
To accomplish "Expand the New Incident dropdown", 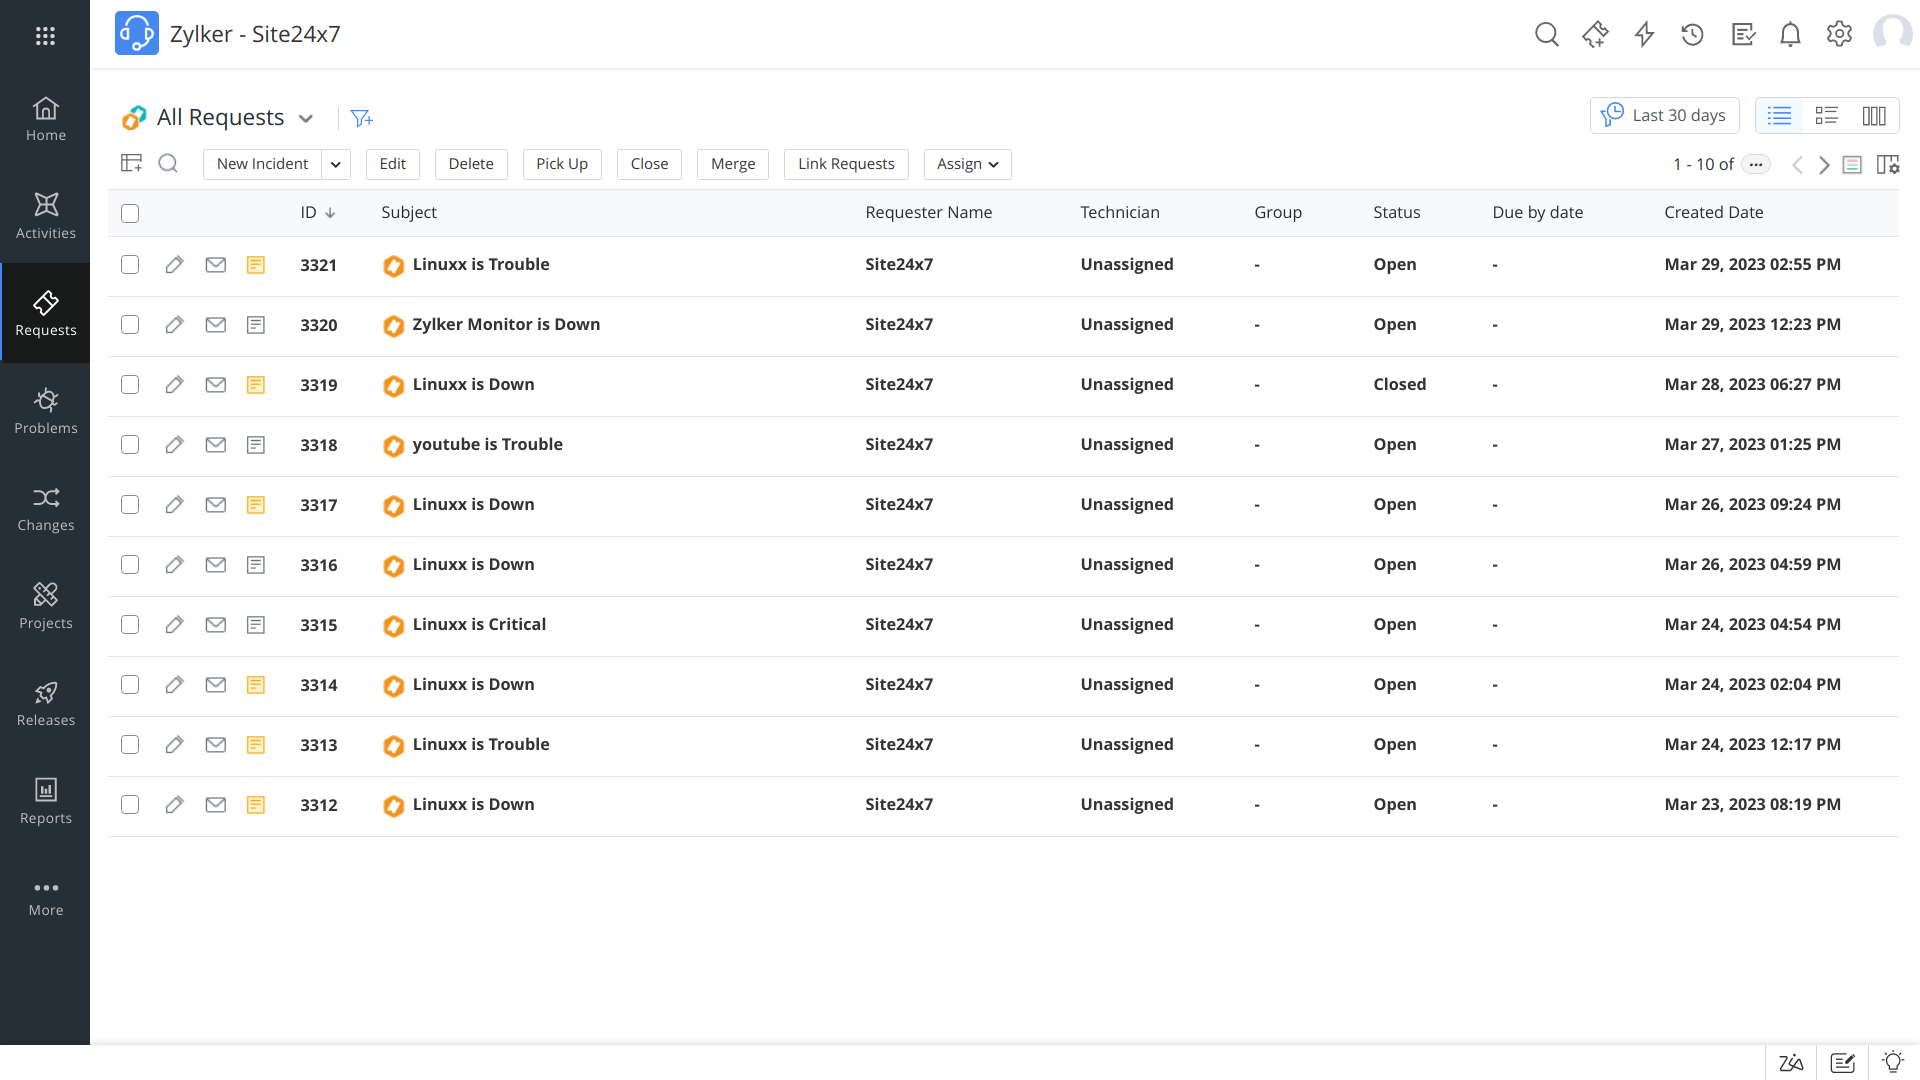I will [x=335, y=164].
